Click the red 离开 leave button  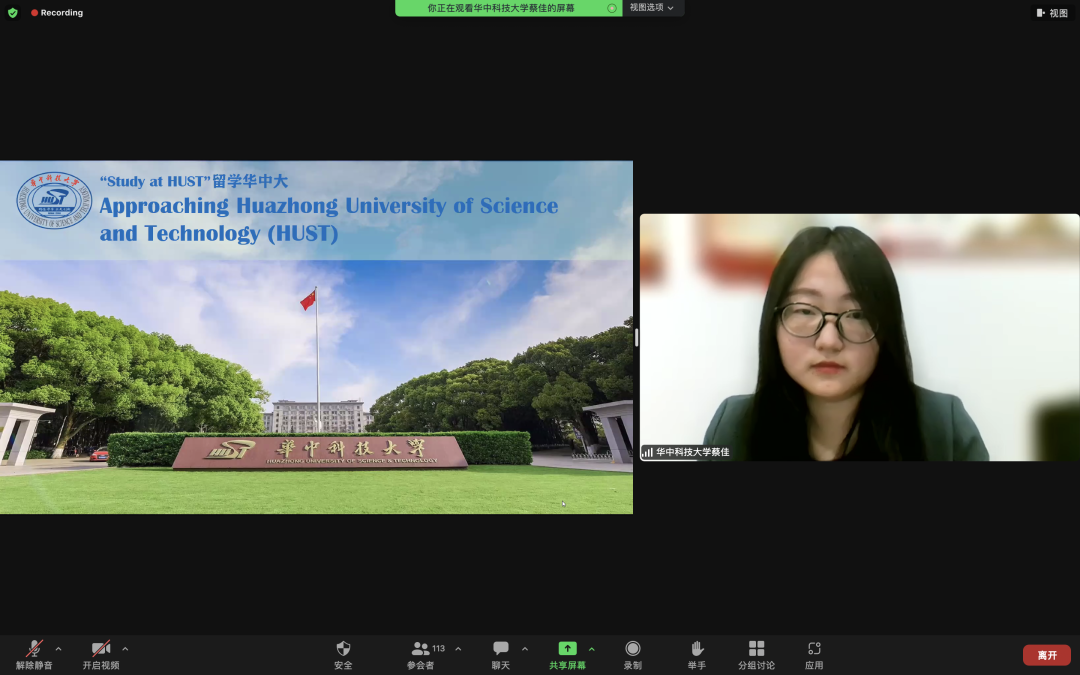tap(1046, 655)
